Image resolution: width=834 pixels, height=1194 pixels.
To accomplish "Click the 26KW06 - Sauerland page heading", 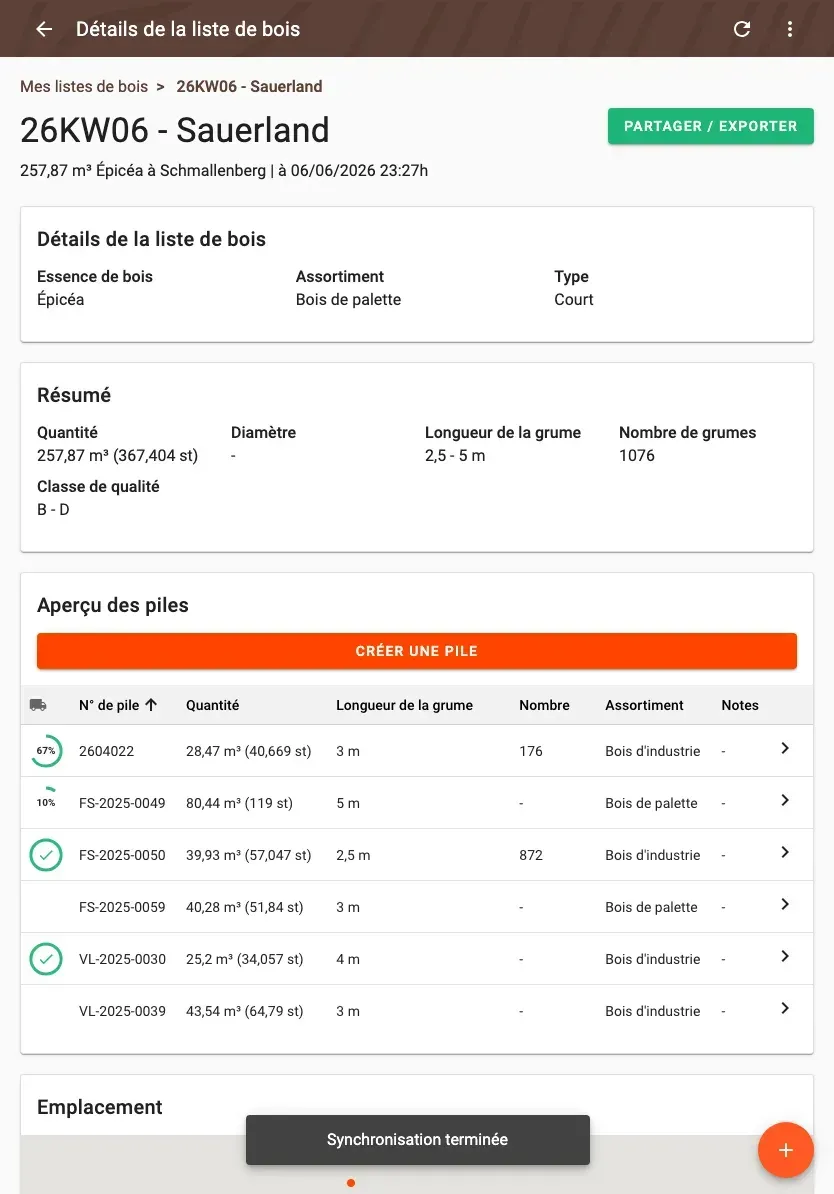I will (174, 130).
